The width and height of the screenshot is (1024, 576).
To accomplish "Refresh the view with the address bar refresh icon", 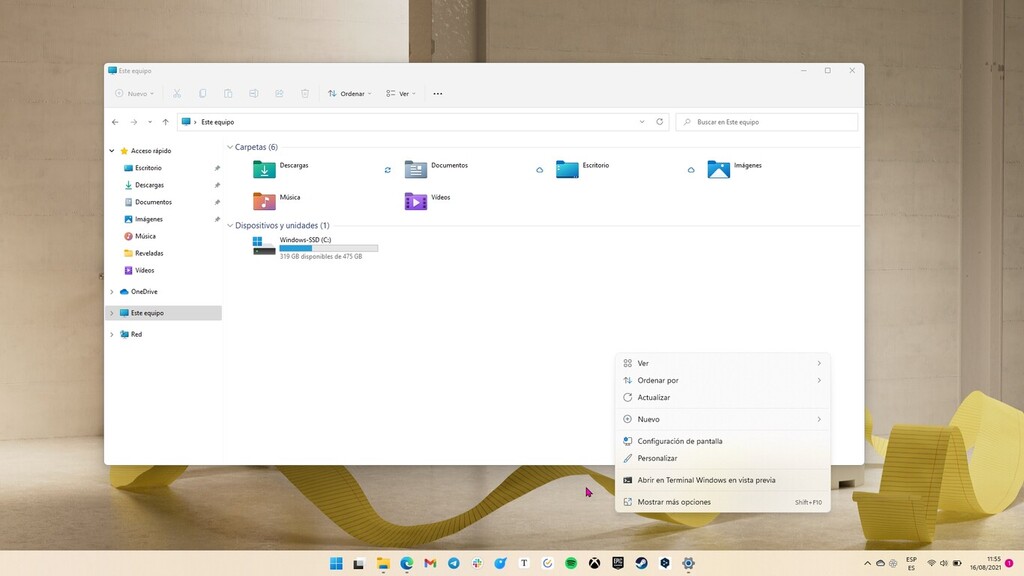I will pyautogui.click(x=660, y=121).
